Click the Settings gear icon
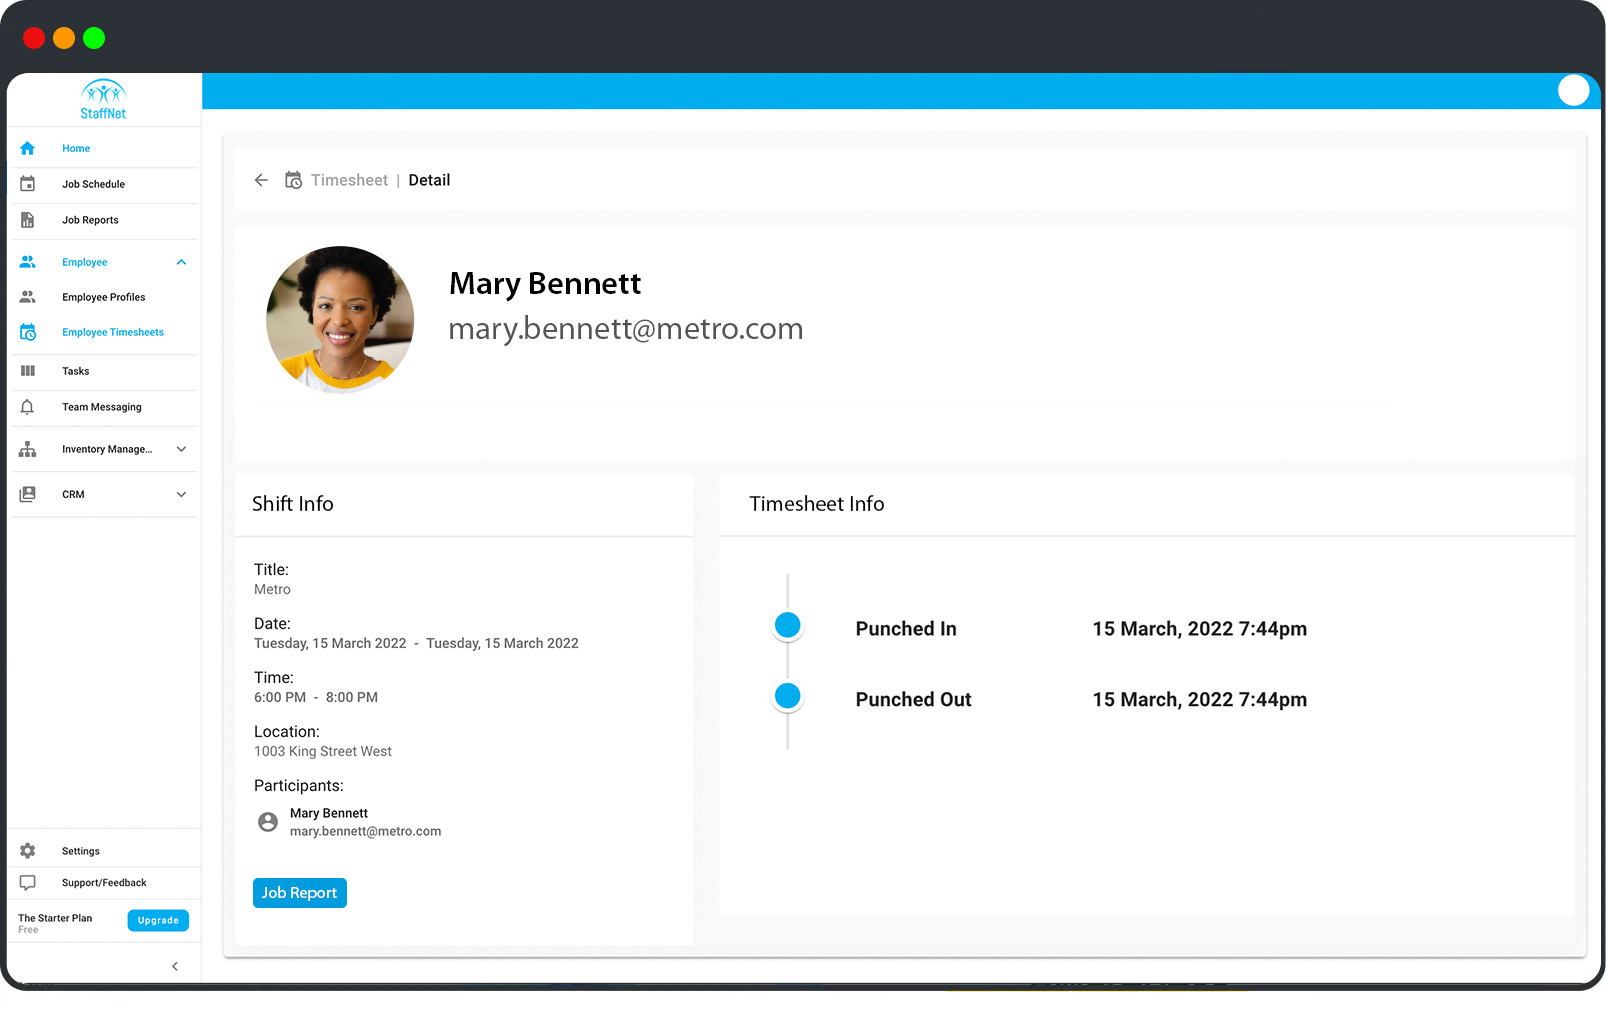The width and height of the screenshot is (1606, 1010). (x=27, y=851)
